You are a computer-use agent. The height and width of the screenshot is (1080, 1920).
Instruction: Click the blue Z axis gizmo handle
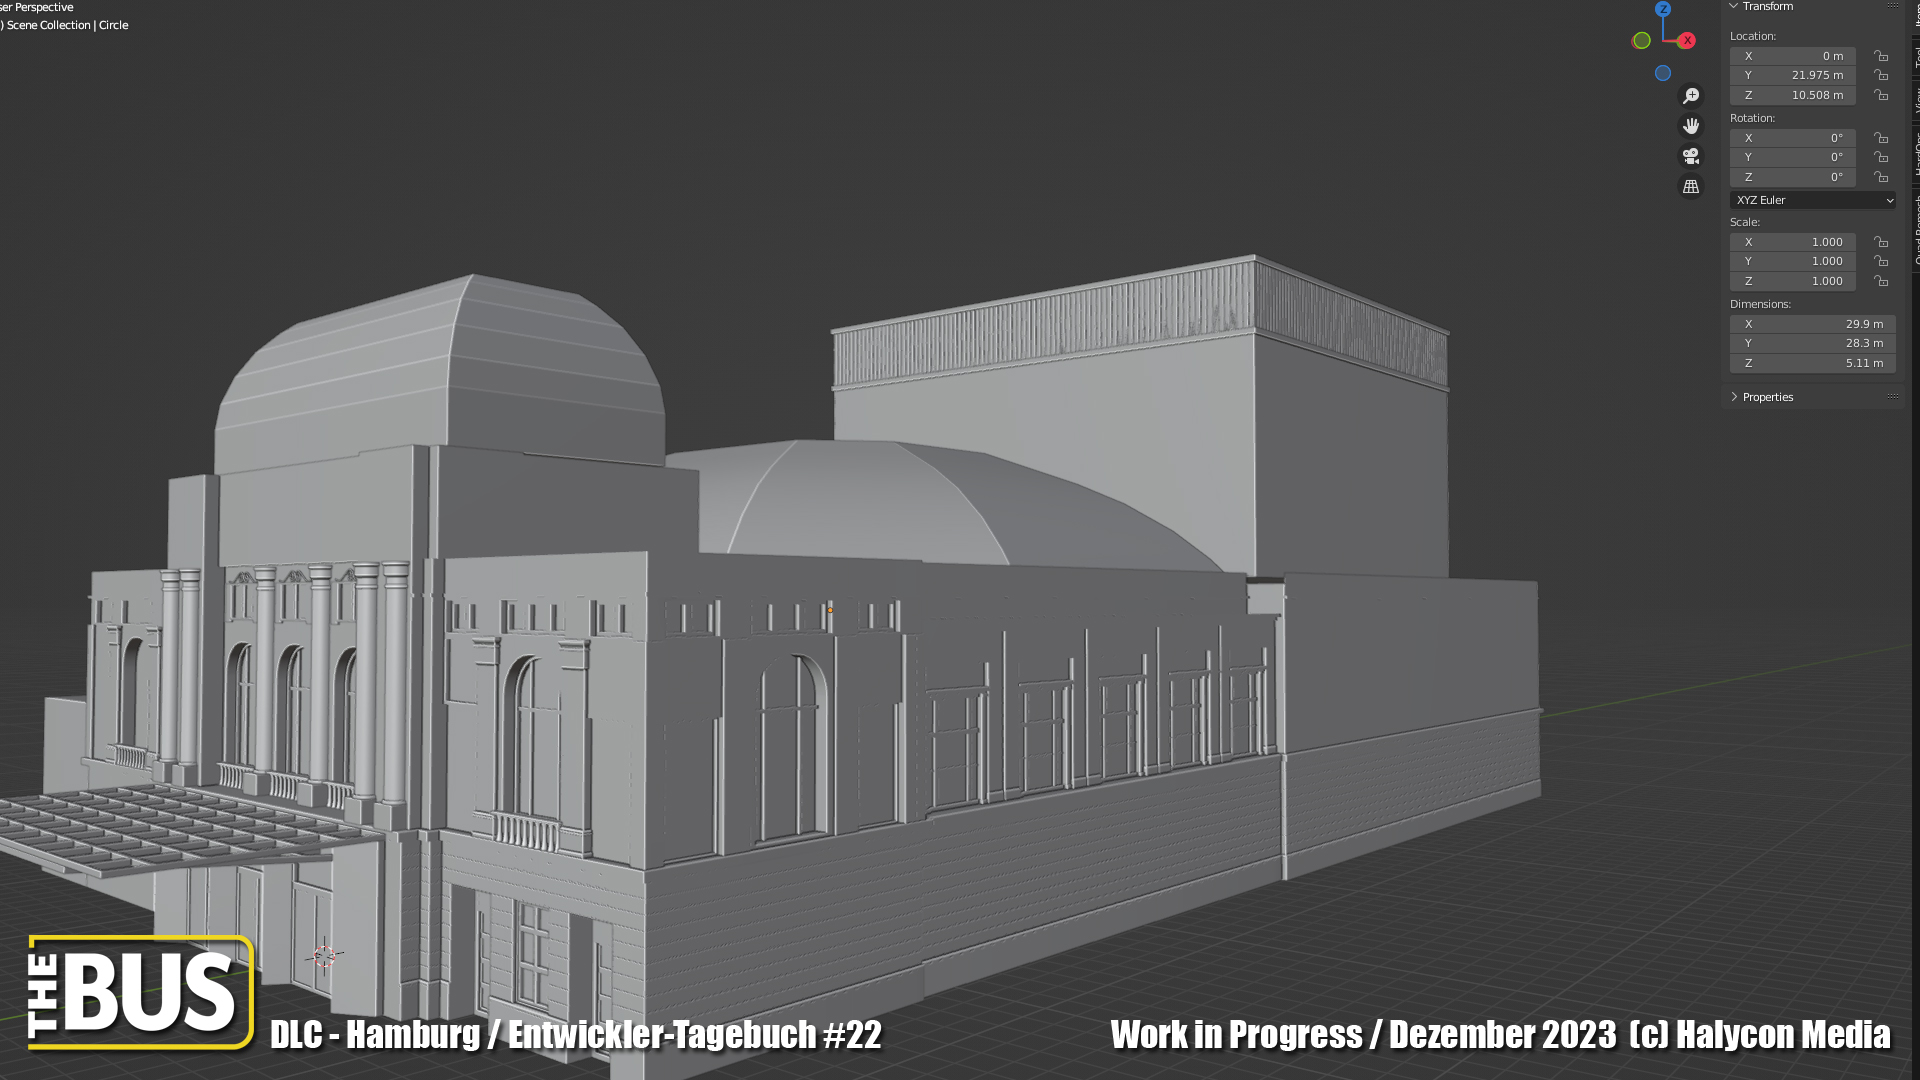pos(1663,9)
